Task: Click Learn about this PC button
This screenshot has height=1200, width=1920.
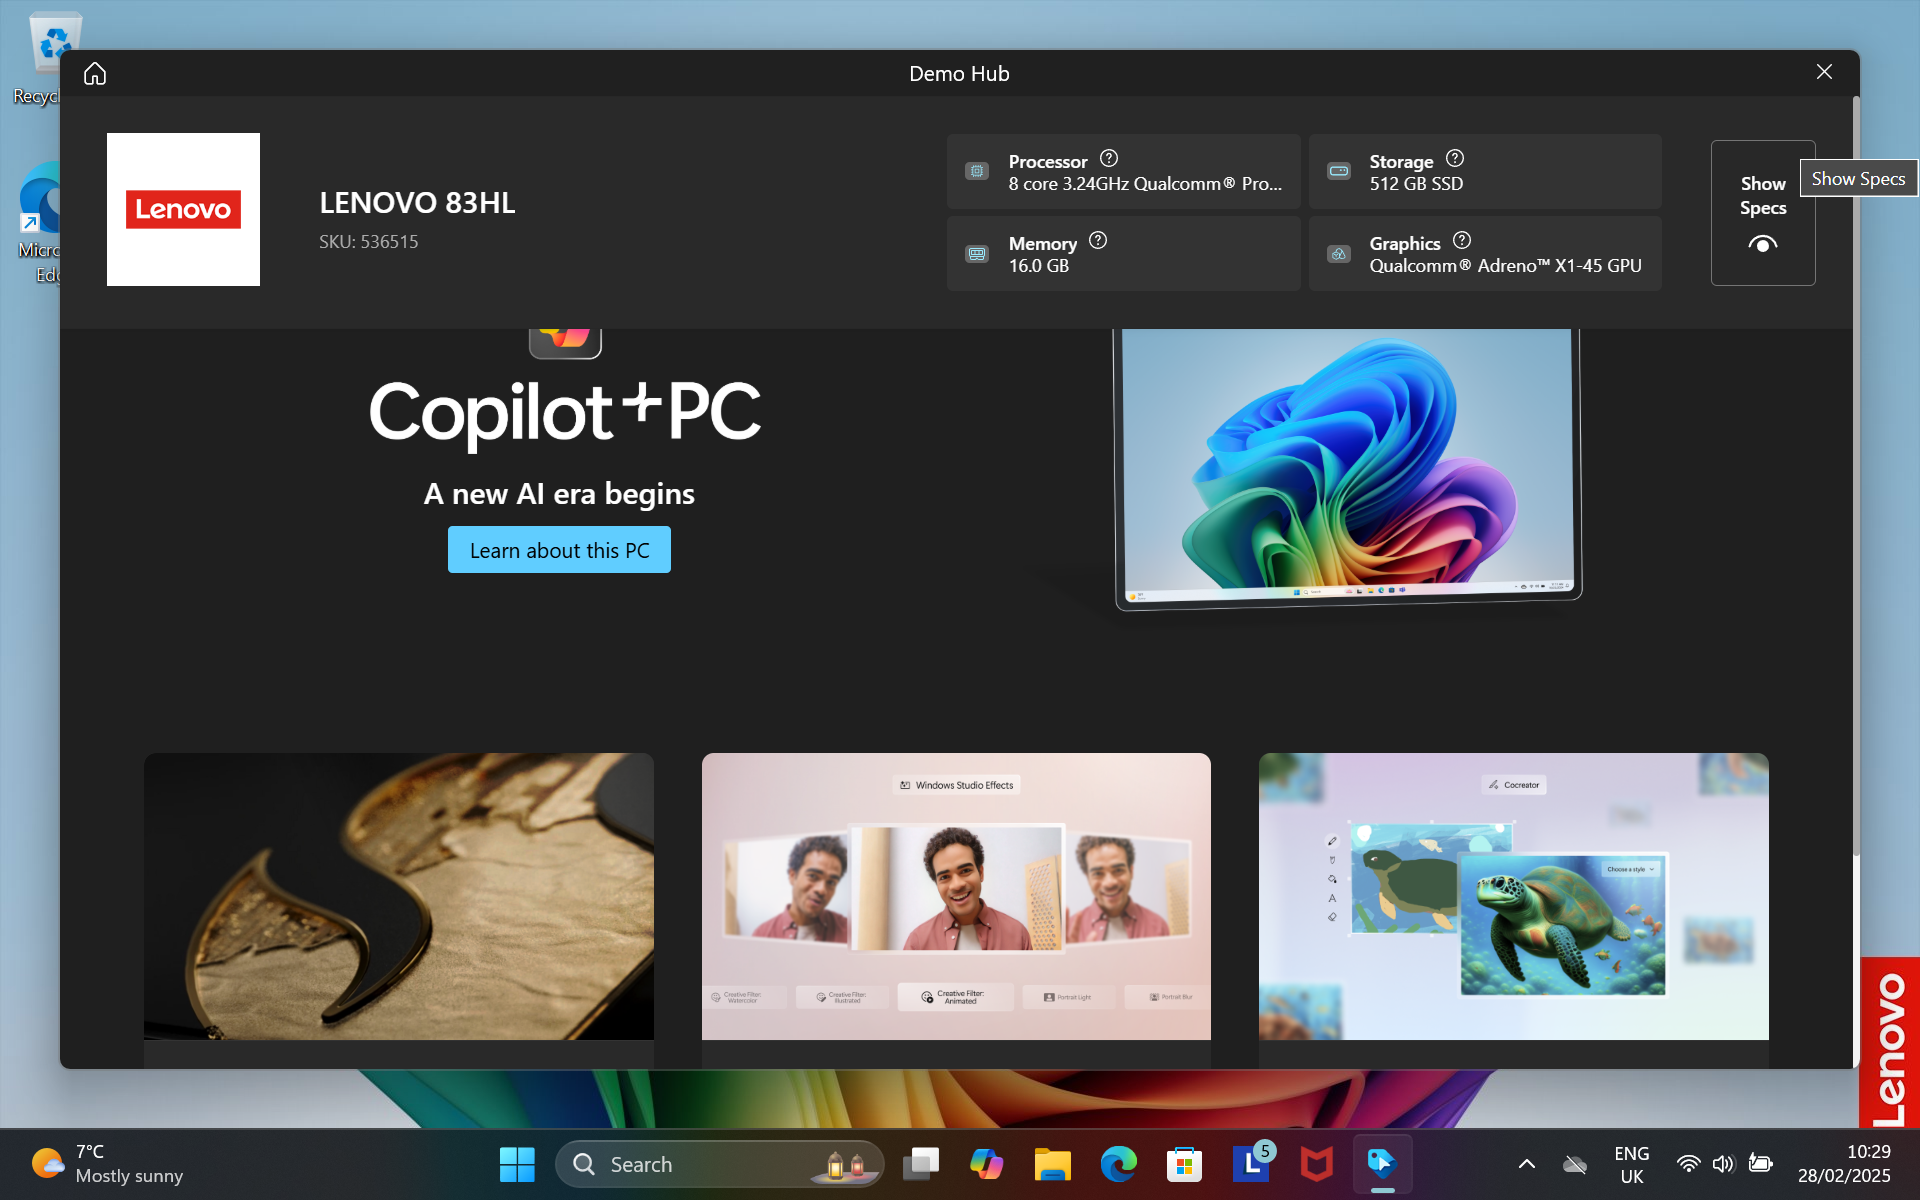Action: (x=559, y=550)
